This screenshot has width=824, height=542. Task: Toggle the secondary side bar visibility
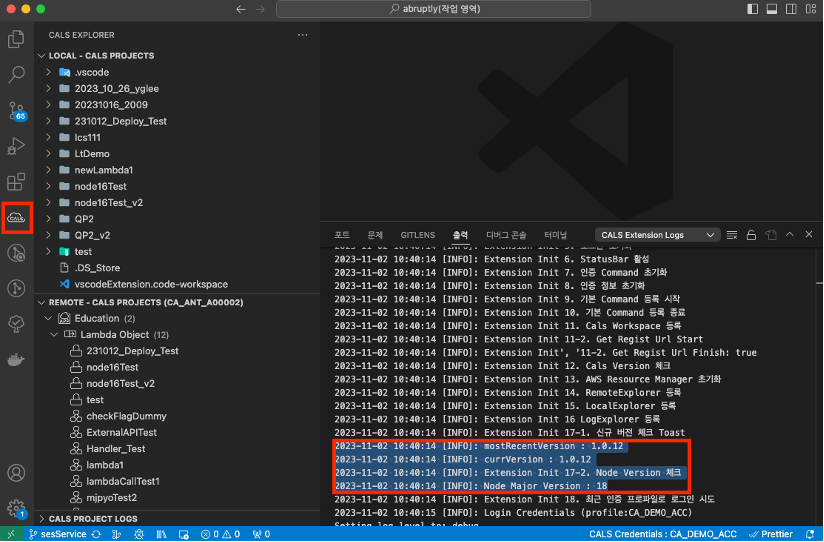(x=791, y=9)
